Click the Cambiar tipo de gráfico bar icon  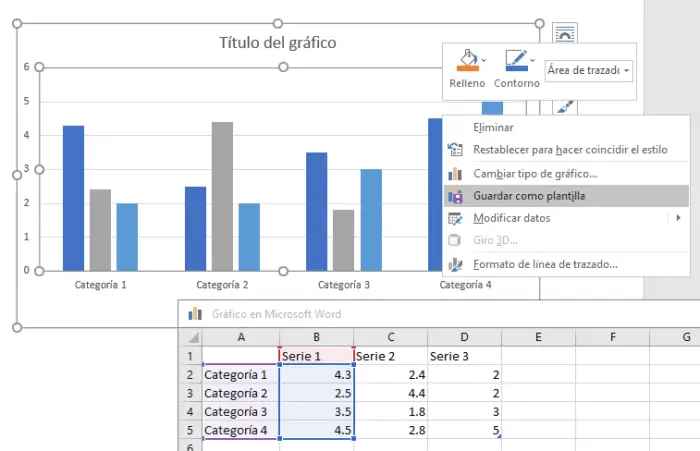pos(455,173)
